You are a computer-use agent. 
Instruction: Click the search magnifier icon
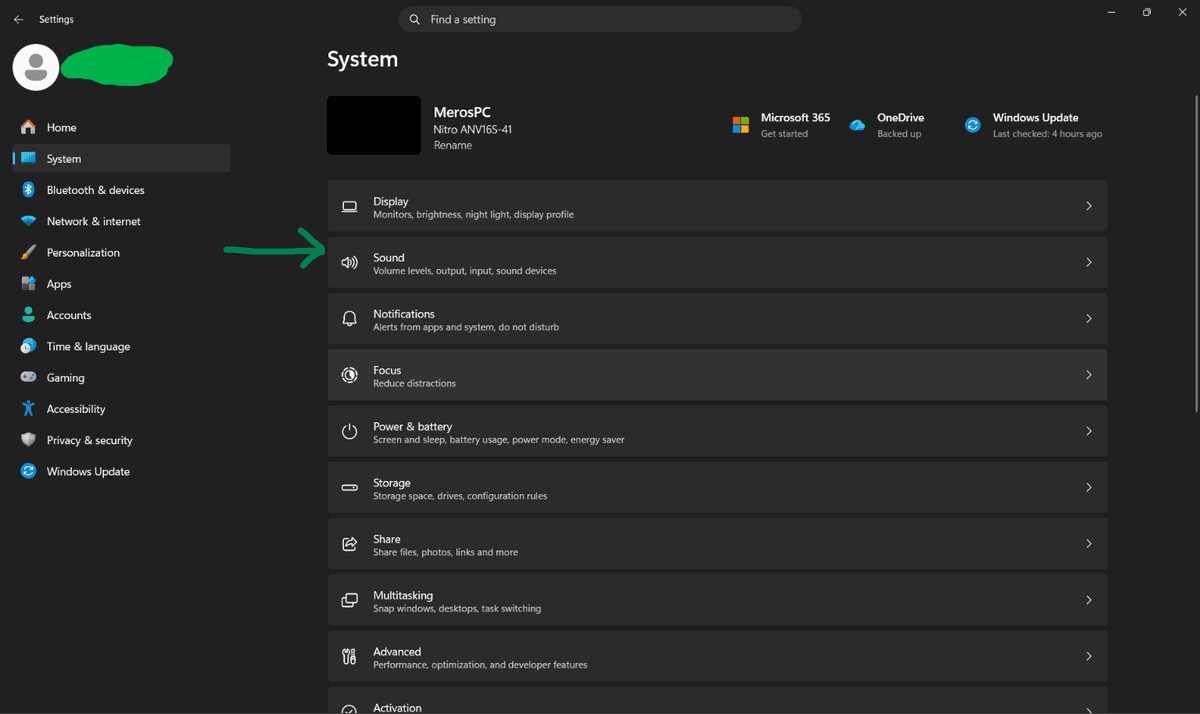[415, 19]
